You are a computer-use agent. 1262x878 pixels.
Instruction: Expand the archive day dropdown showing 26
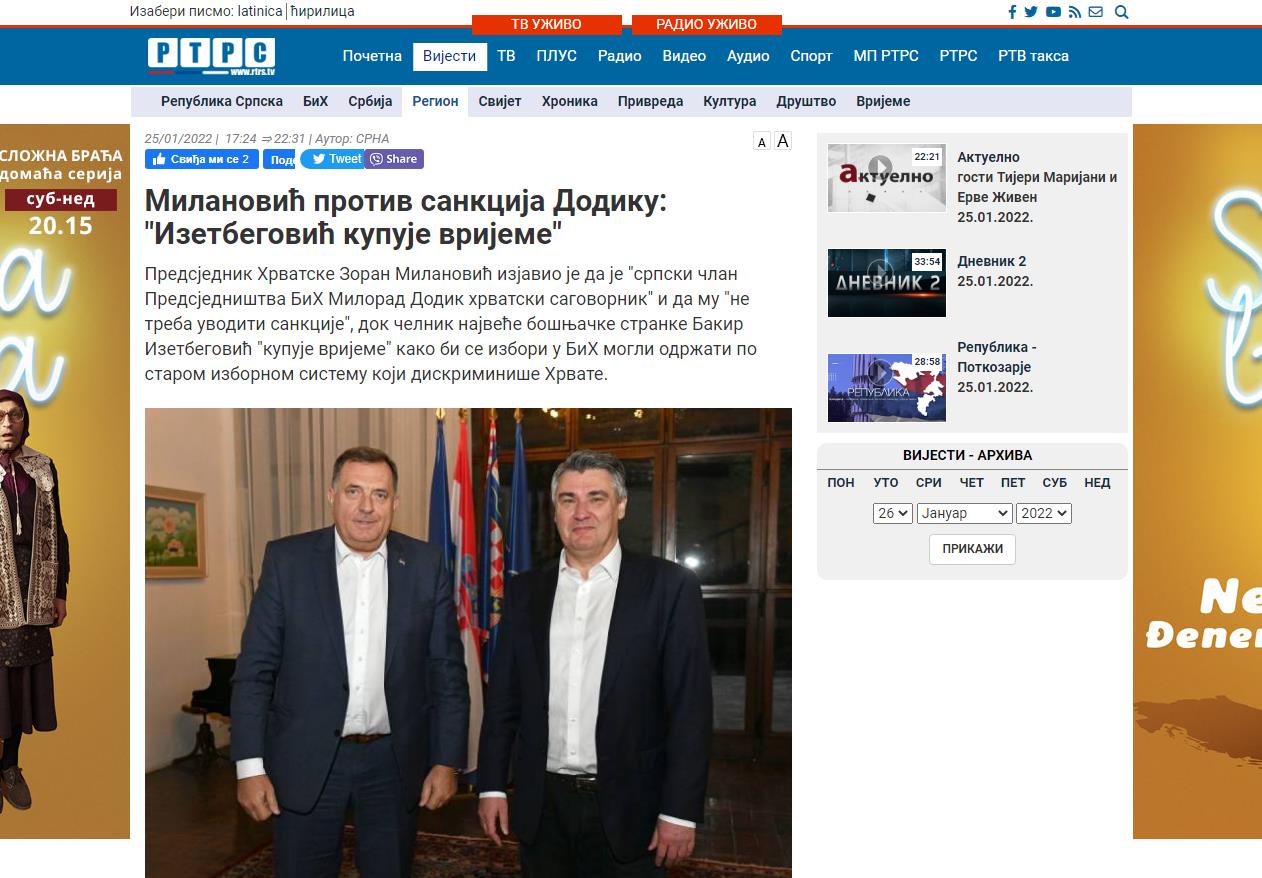[893, 513]
